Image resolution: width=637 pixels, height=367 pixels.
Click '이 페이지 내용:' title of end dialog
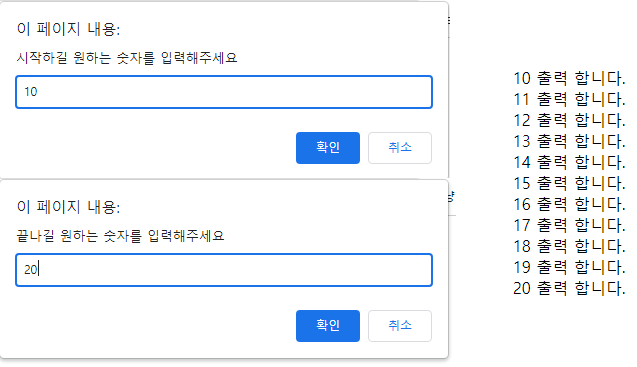click(x=68, y=207)
